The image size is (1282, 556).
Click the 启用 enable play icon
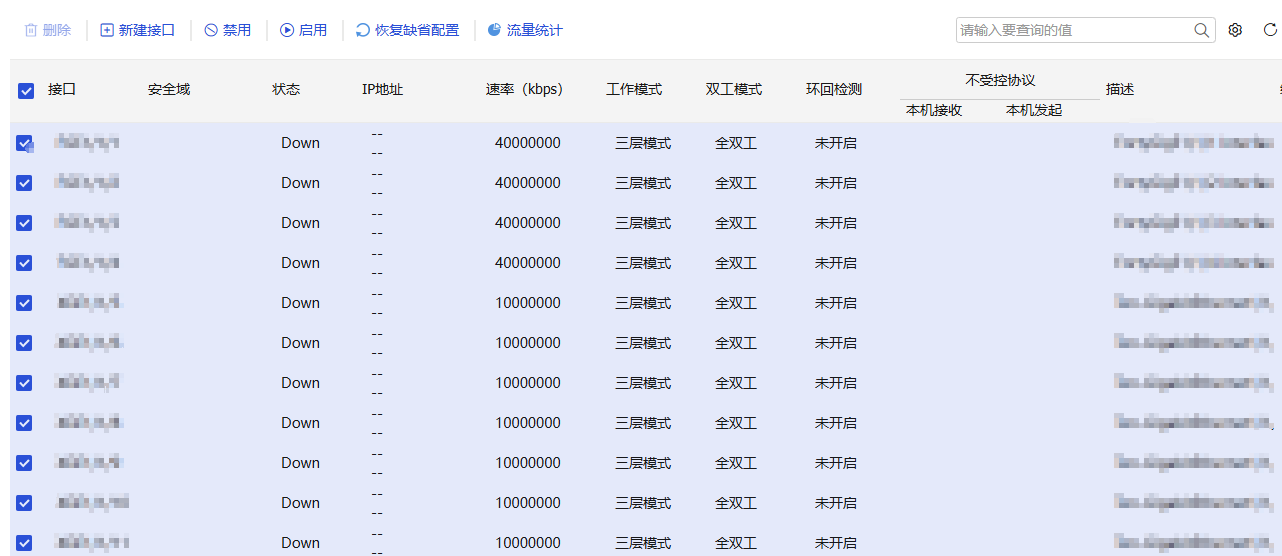point(287,30)
